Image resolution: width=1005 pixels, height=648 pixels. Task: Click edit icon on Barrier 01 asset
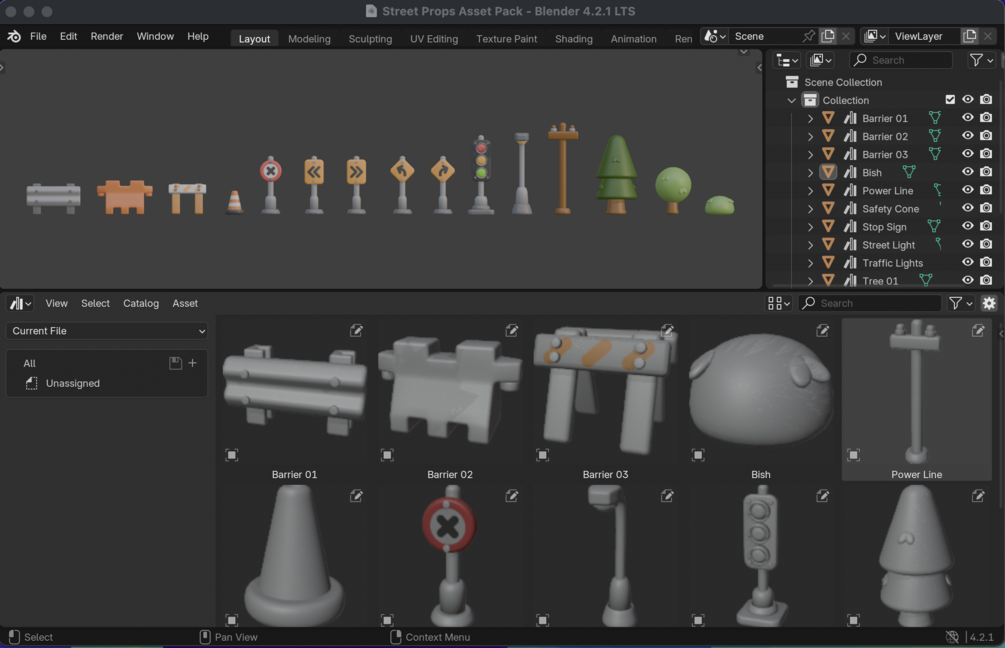356,331
